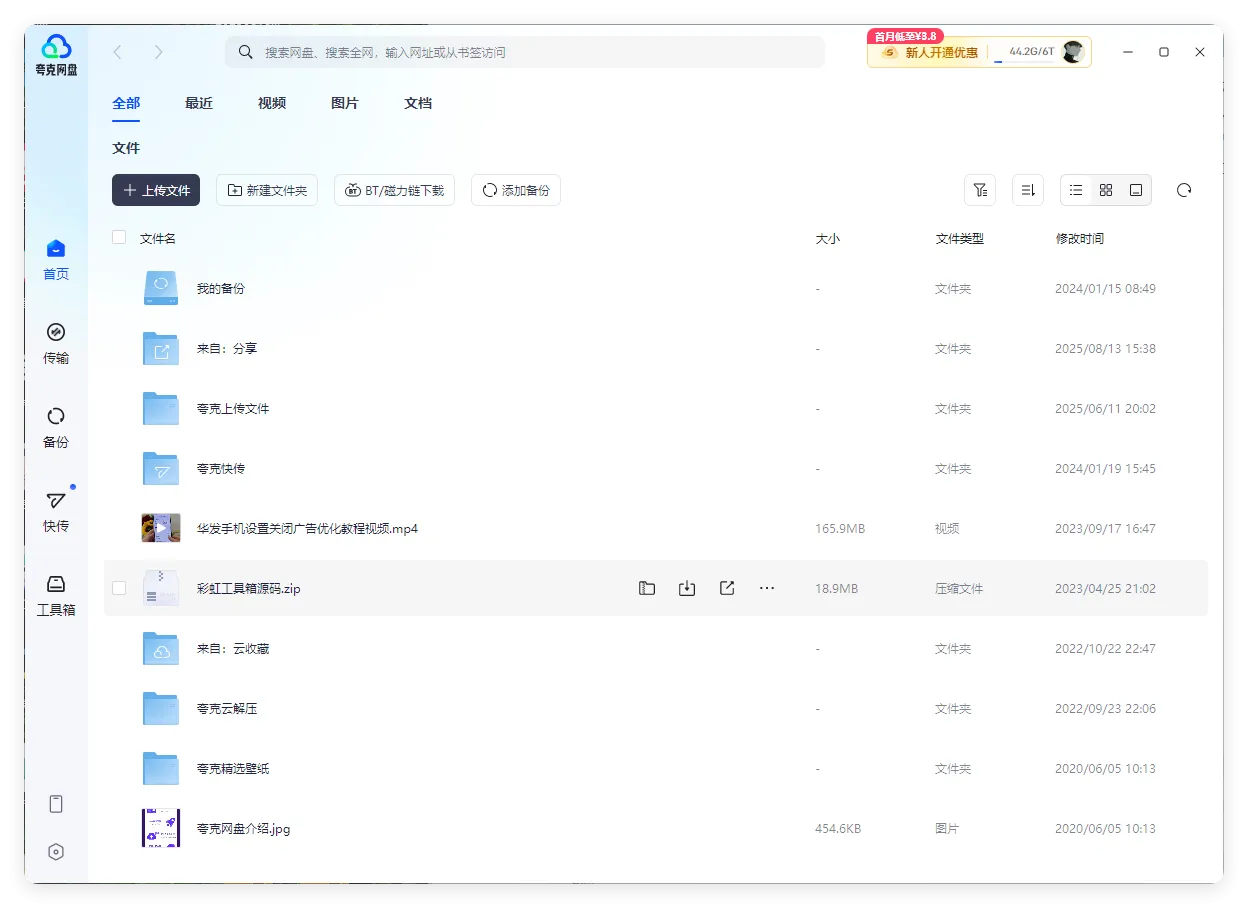Download 彩虹工具箱源码.zip via its download icon
The height and width of the screenshot is (908, 1248).
click(x=687, y=588)
